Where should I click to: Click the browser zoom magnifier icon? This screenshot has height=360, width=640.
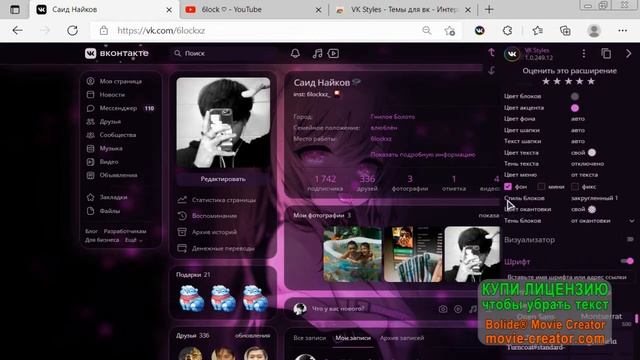tap(427, 31)
